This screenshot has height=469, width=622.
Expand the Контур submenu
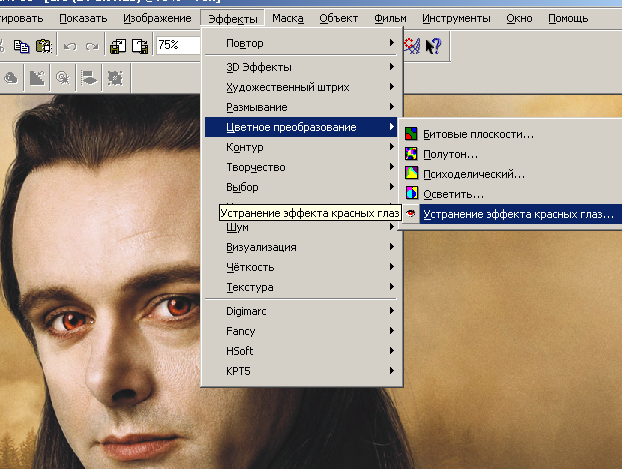(301, 147)
